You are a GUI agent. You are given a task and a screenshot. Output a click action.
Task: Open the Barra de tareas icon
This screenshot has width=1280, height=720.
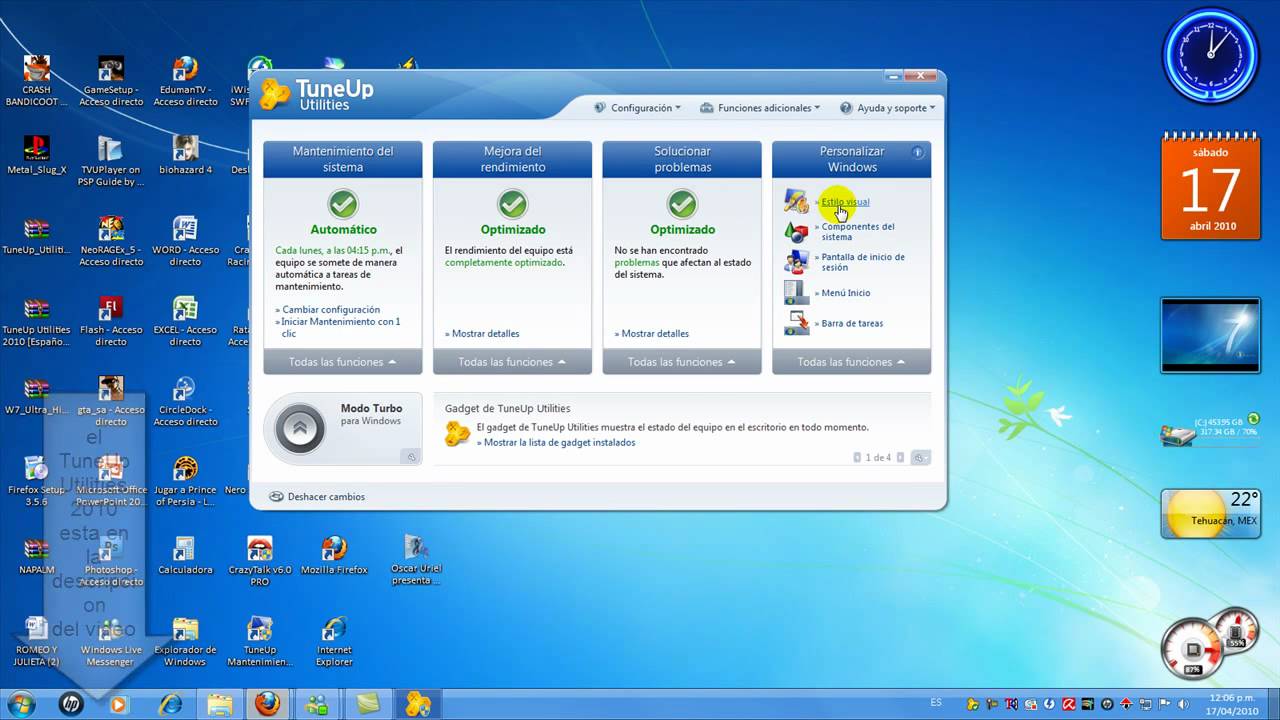796,323
